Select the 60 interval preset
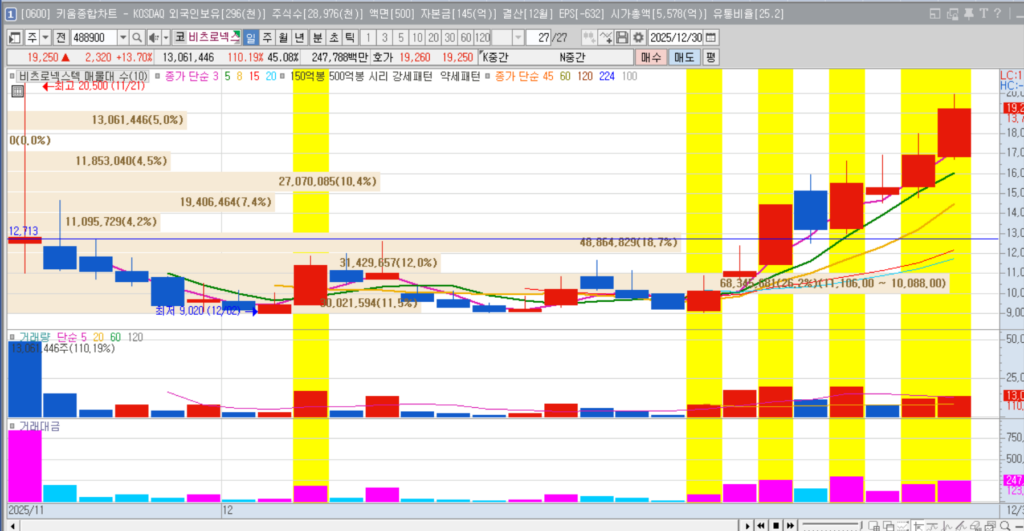Viewport: 1024px width, 531px height. click(x=466, y=37)
